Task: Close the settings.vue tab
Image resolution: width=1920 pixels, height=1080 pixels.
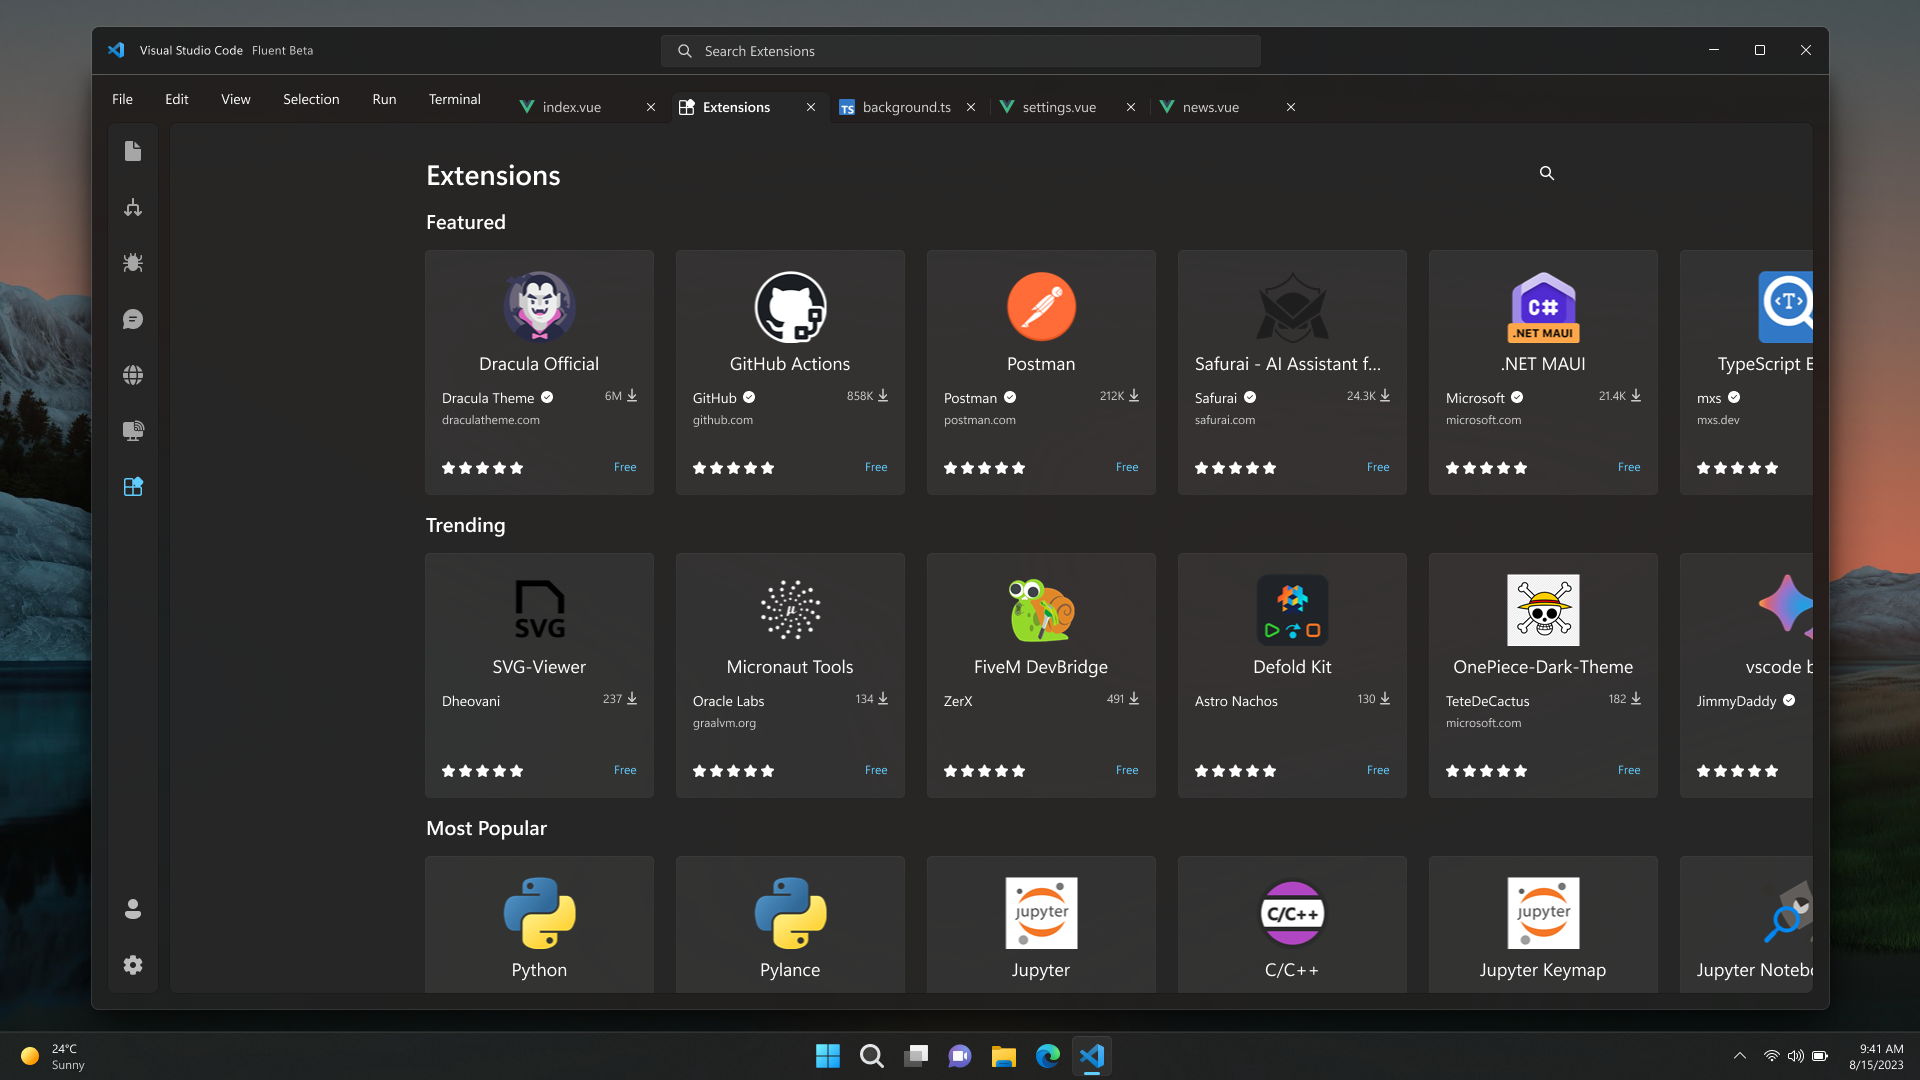Action: pyautogui.click(x=1131, y=107)
